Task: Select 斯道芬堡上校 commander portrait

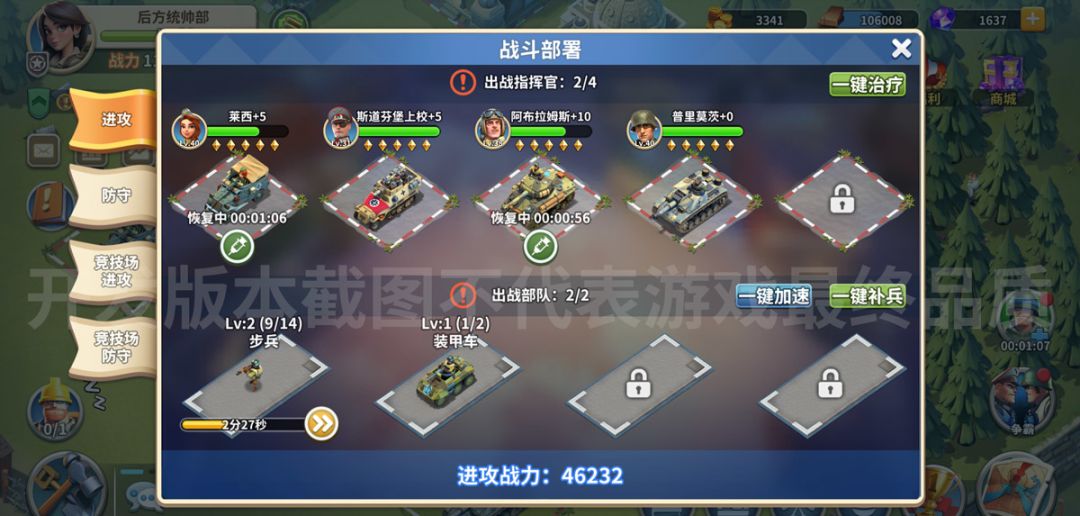Action: [x=340, y=128]
